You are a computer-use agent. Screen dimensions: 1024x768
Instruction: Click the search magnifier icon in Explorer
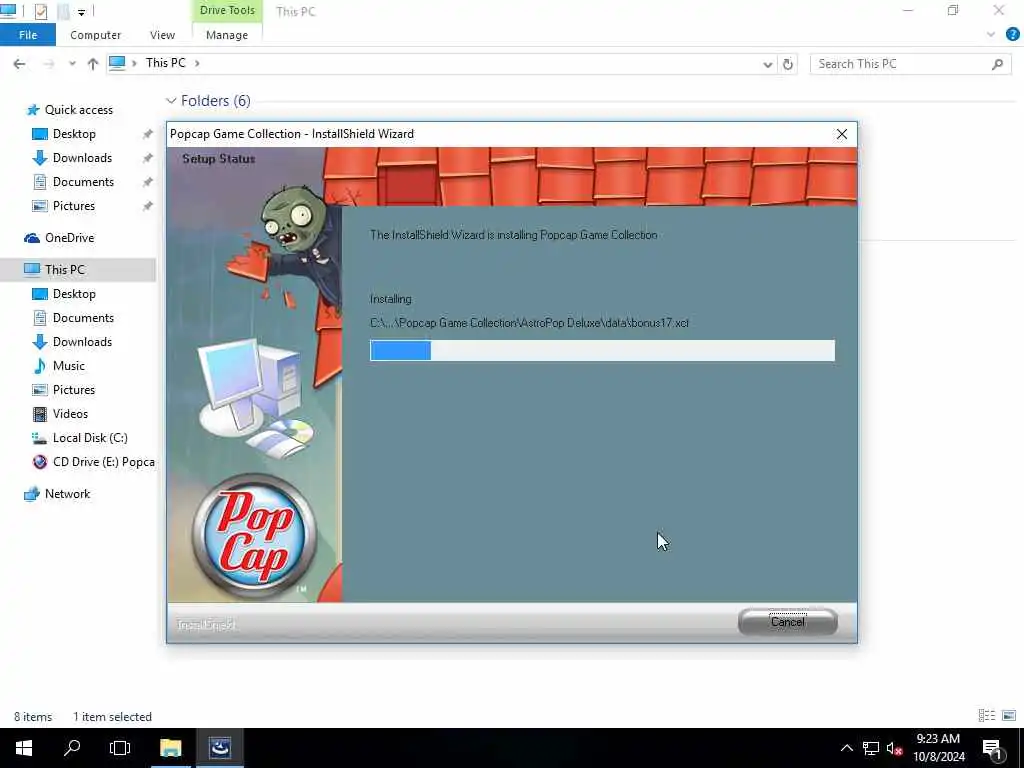point(997,64)
